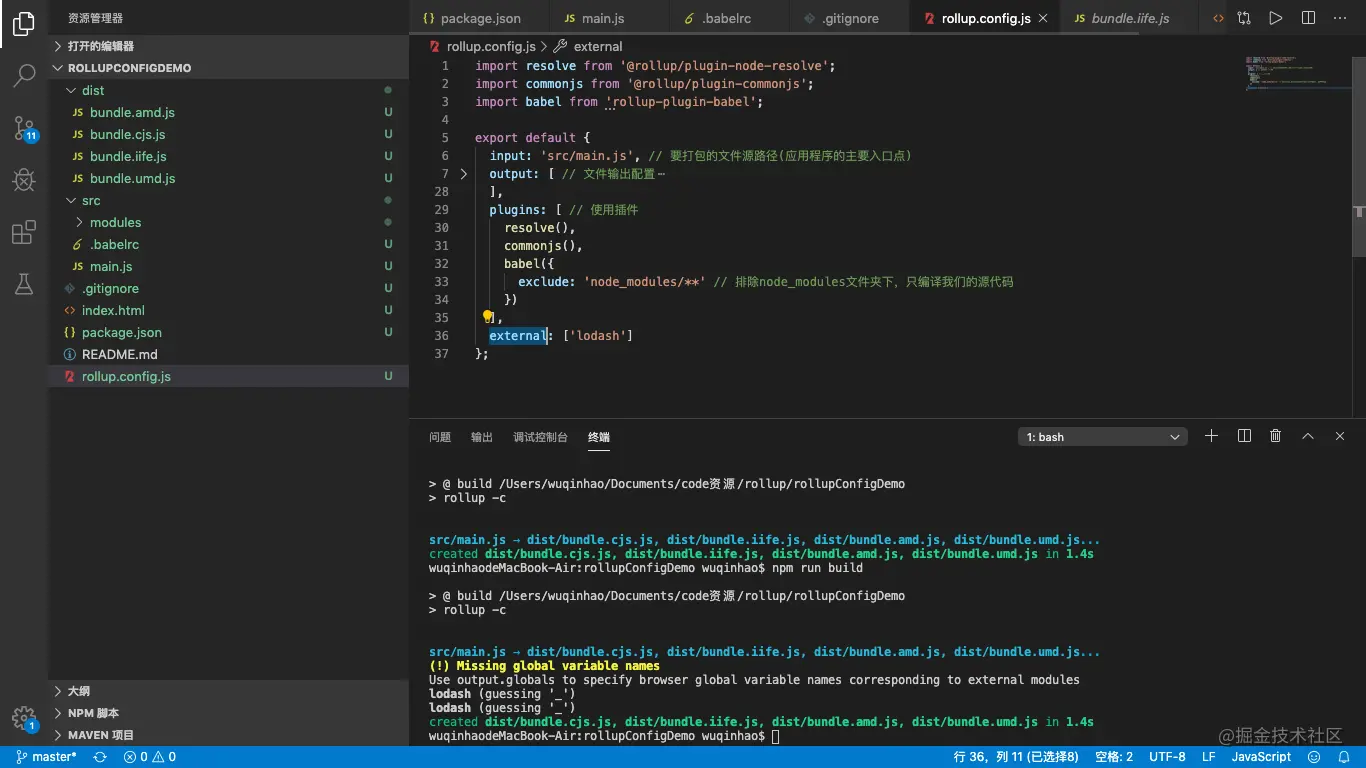Maximize the panel with the up chevron
1366x768 pixels.
pos(1307,436)
